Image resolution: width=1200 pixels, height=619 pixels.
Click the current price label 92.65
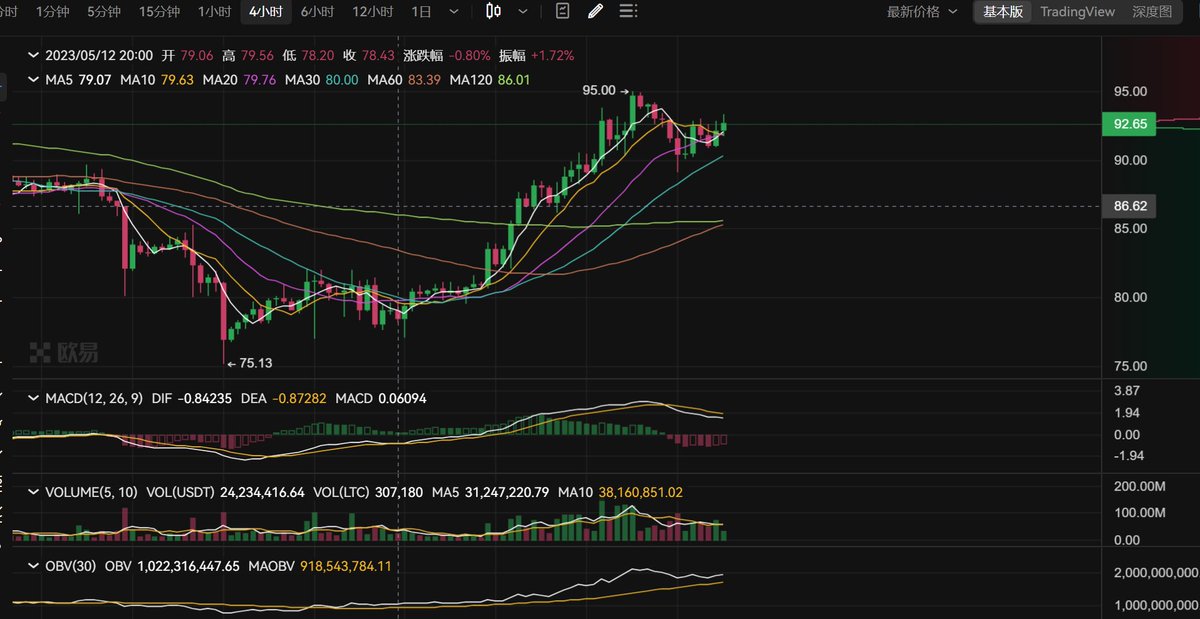coord(1128,124)
